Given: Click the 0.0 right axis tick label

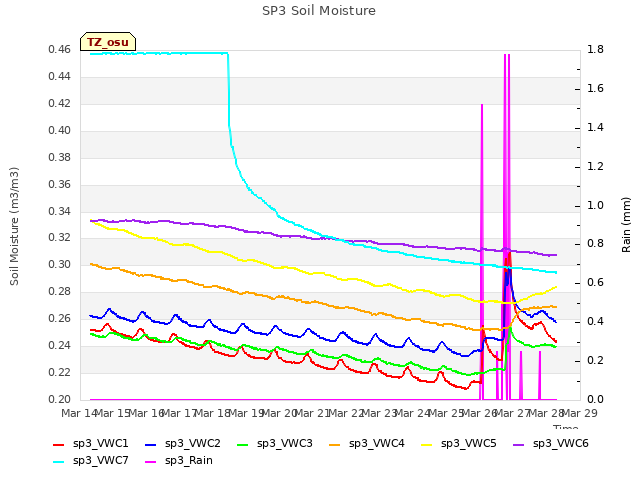Looking at the screenshot, I should coord(595,400).
